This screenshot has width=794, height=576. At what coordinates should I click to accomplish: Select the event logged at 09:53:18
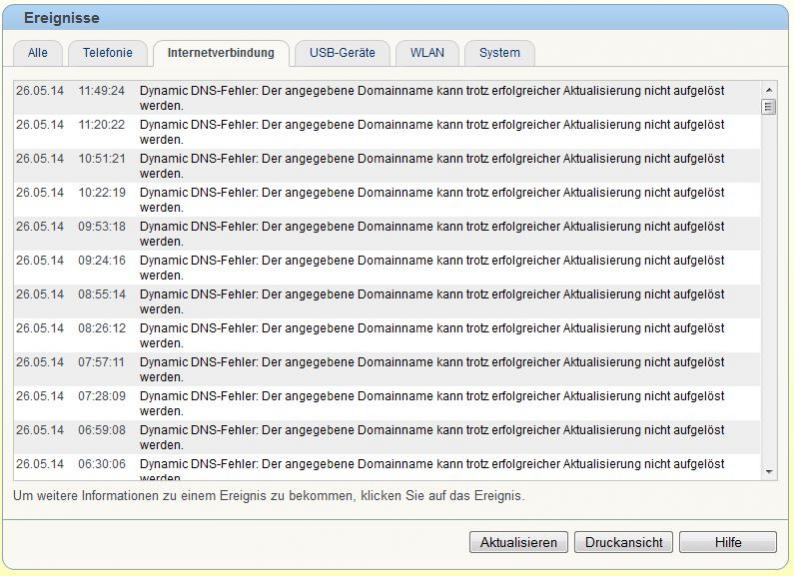(387, 234)
